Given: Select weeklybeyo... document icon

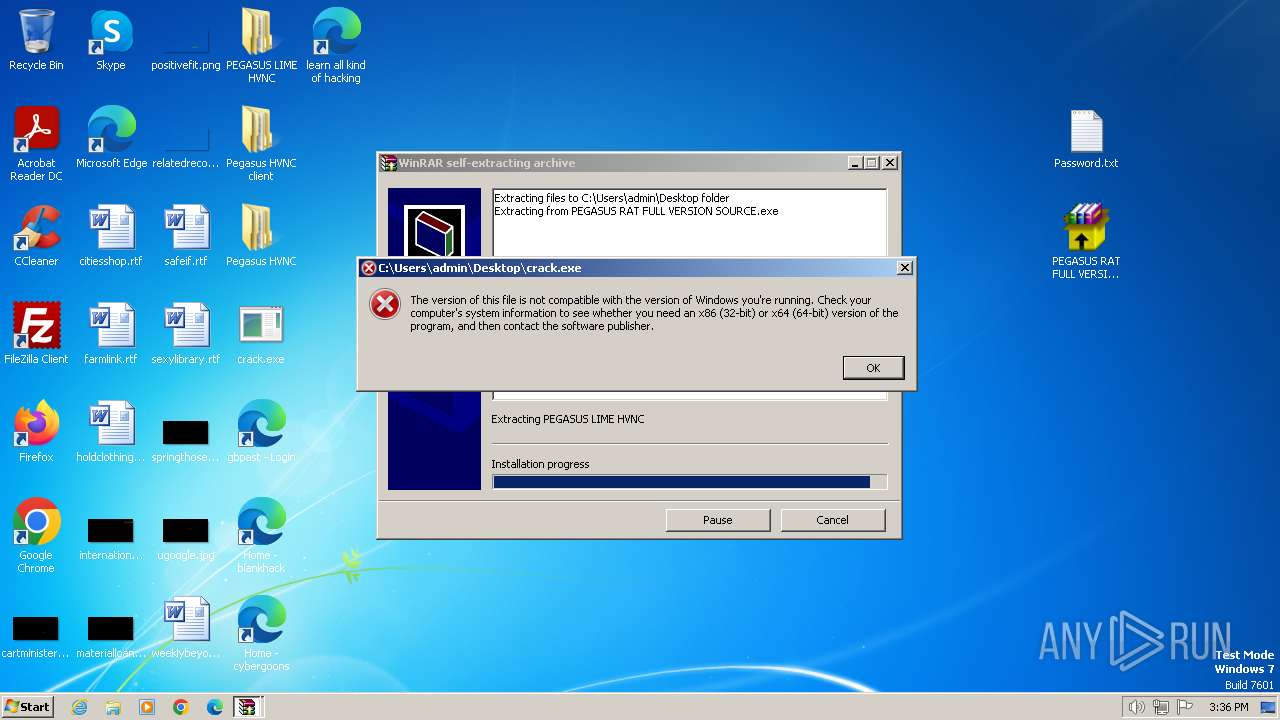Looking at the screenshot, I should click(x=185, y=628).
